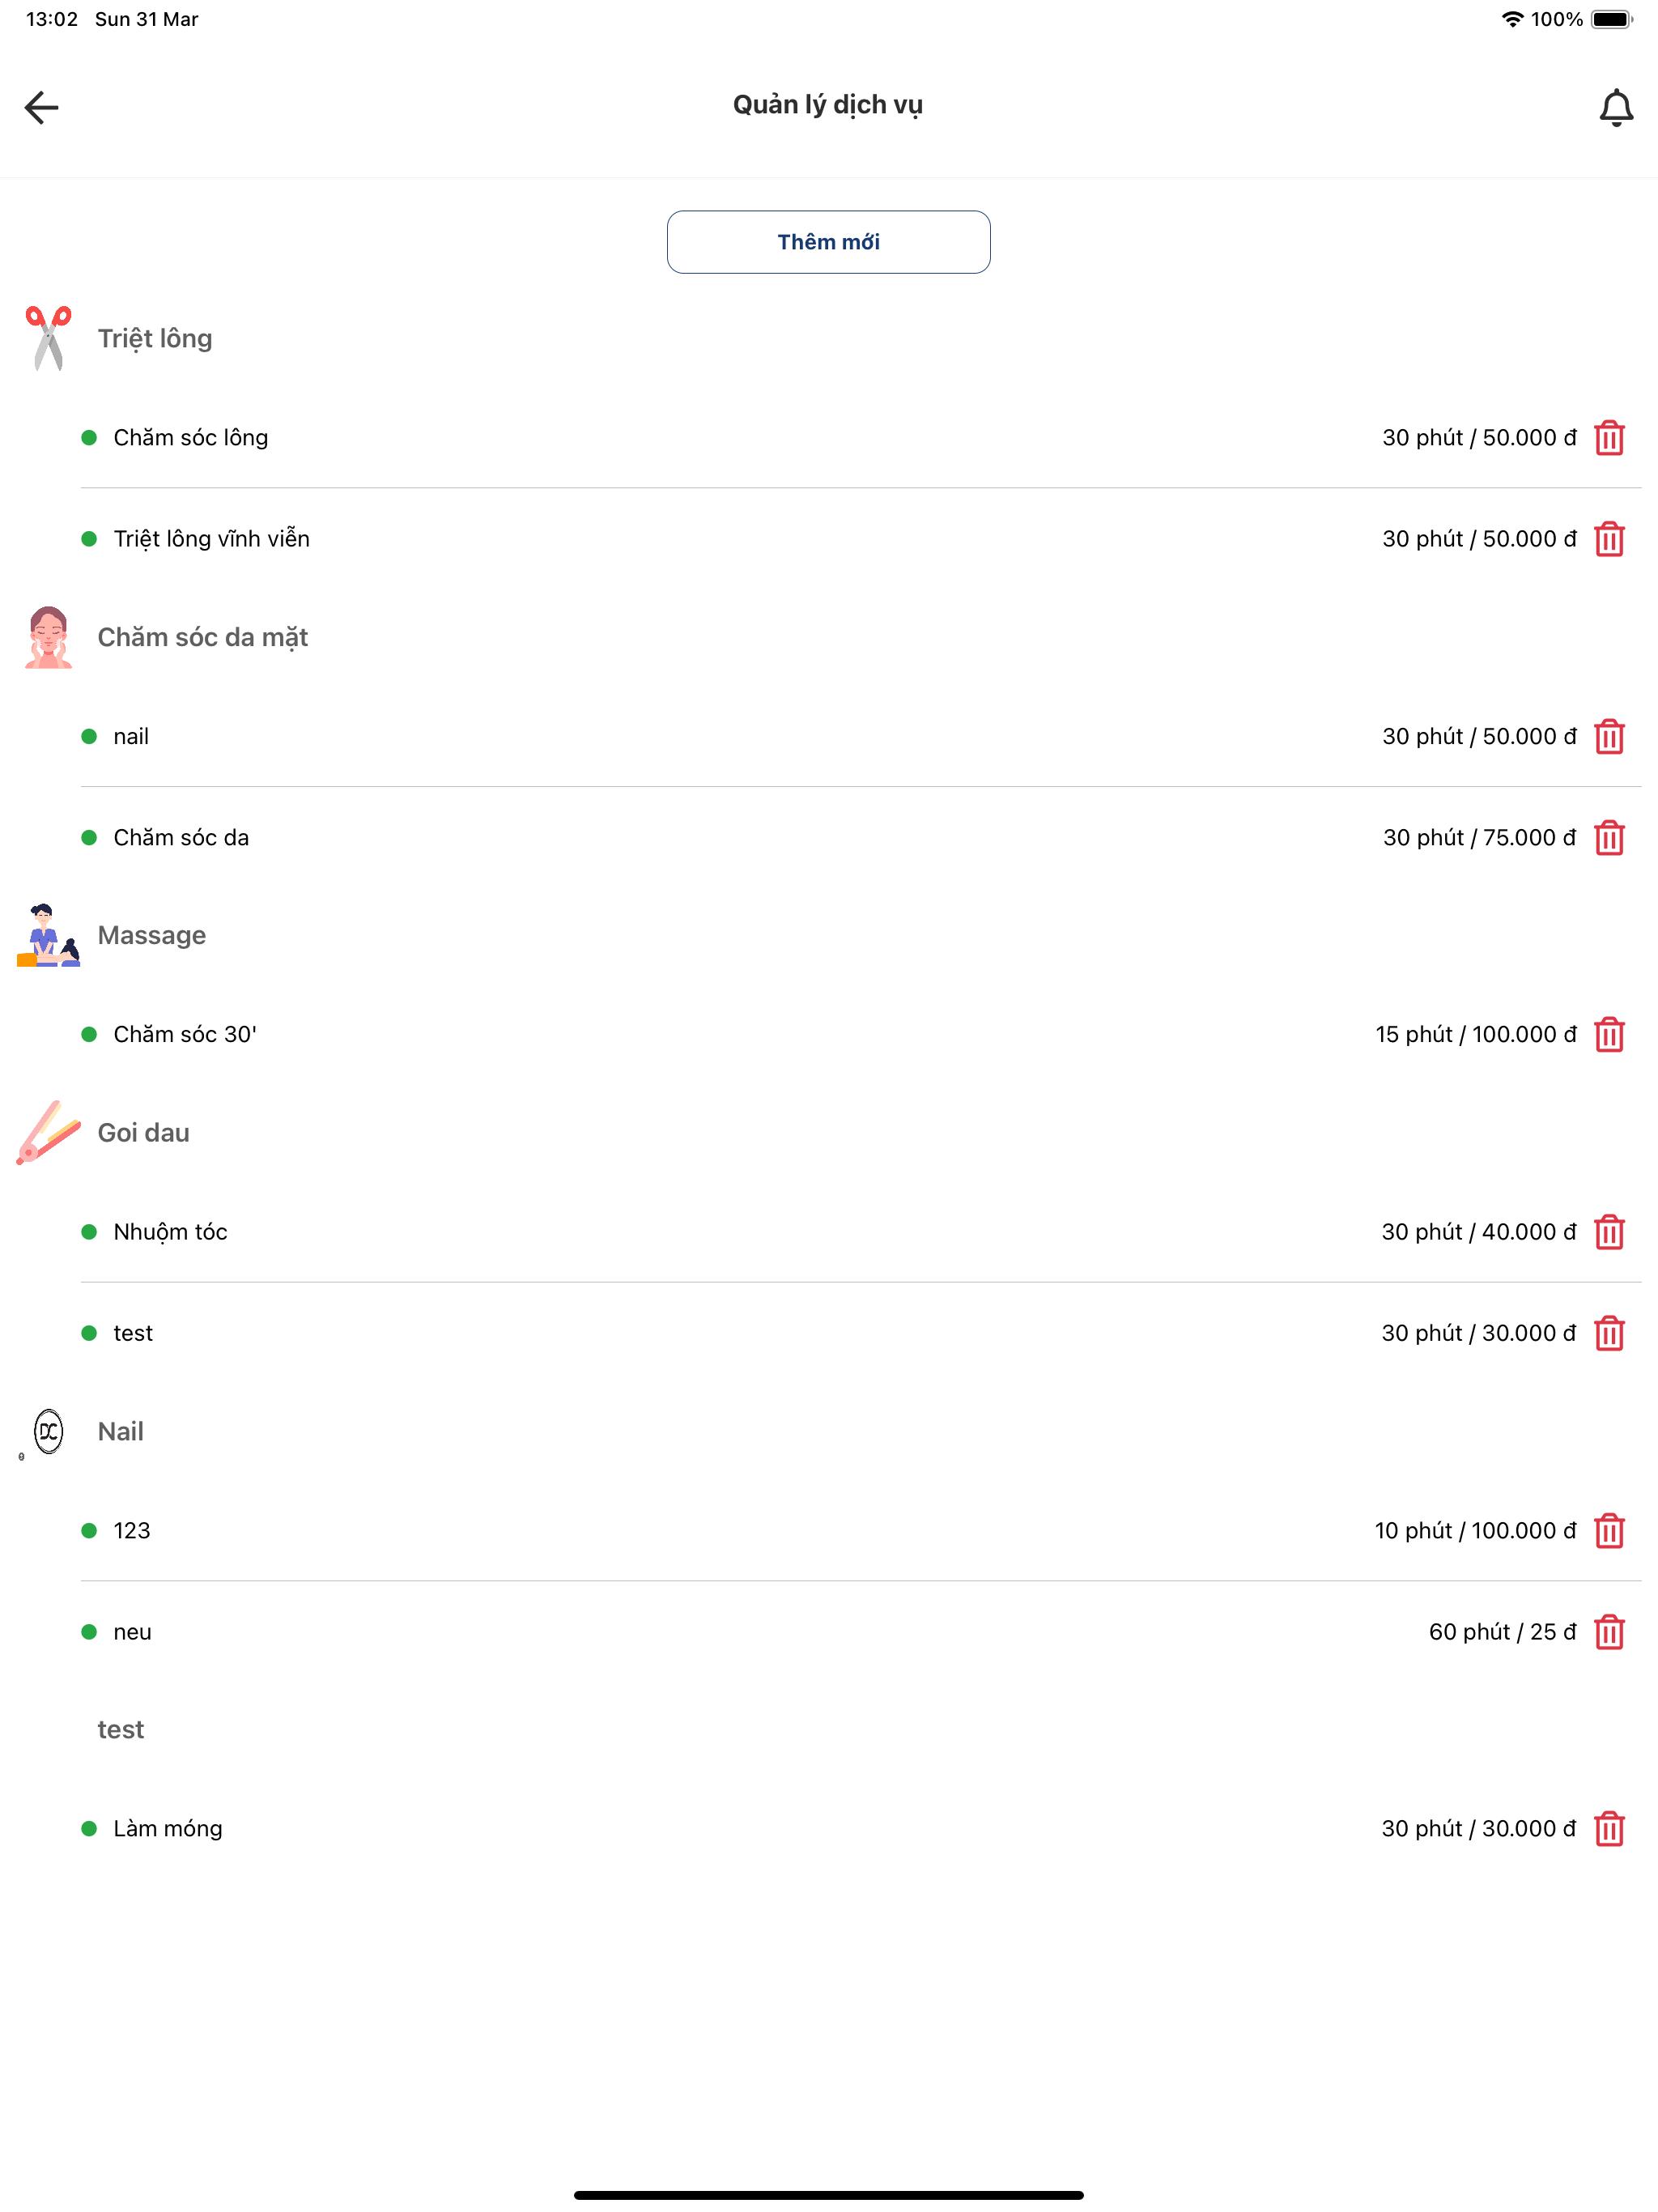Remove the 123 service under Nail

click(1609, 1531)
